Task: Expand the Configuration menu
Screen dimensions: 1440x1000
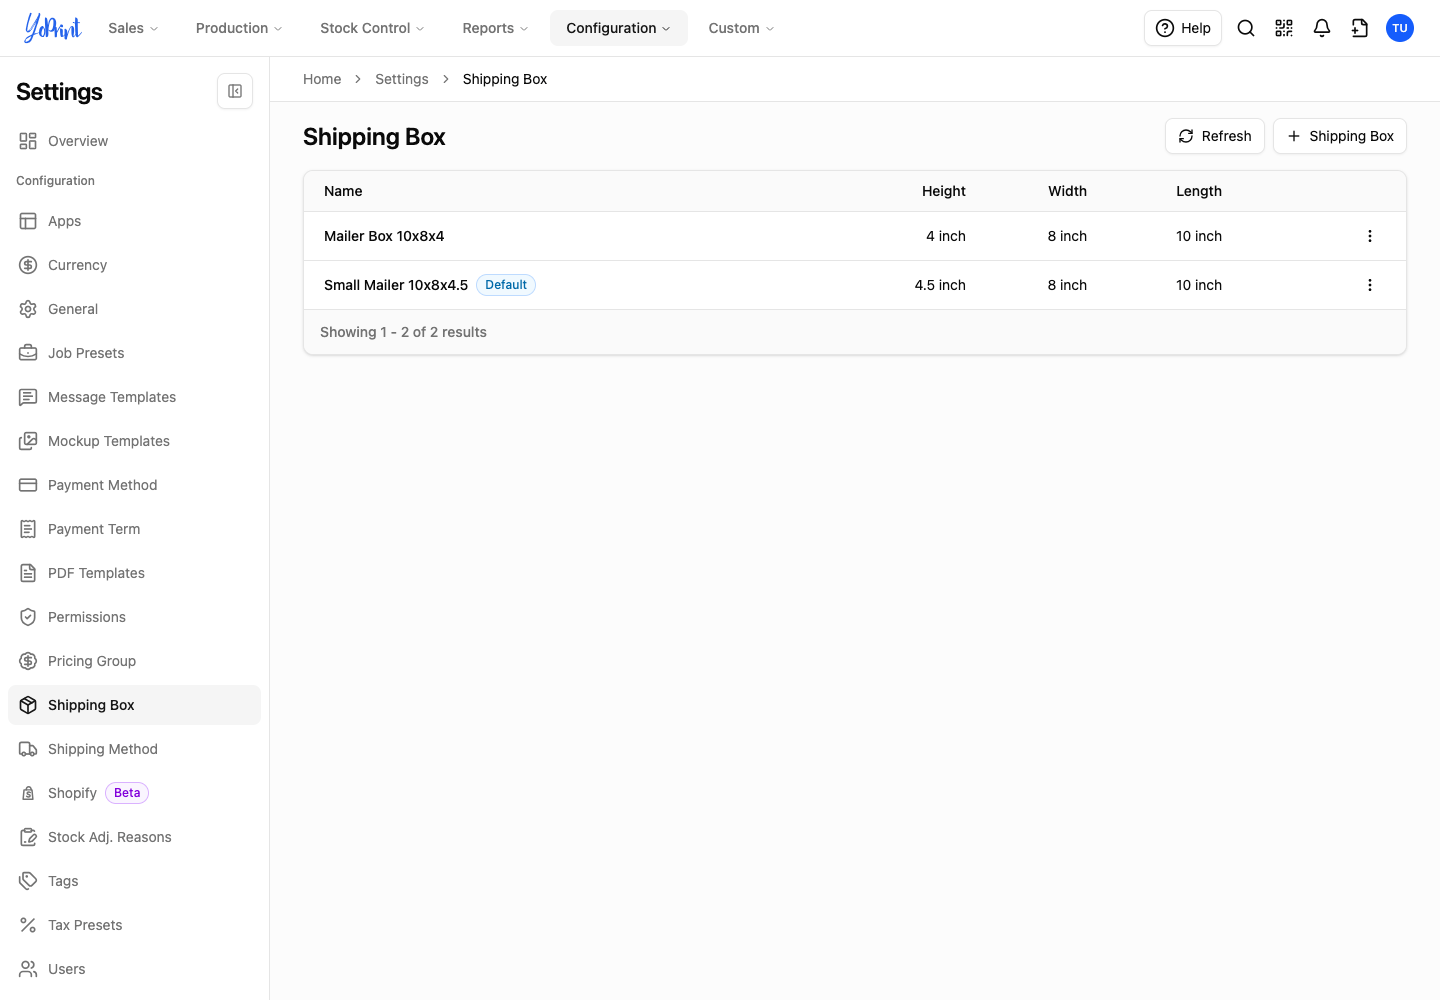Action: (x=618, y=28)
